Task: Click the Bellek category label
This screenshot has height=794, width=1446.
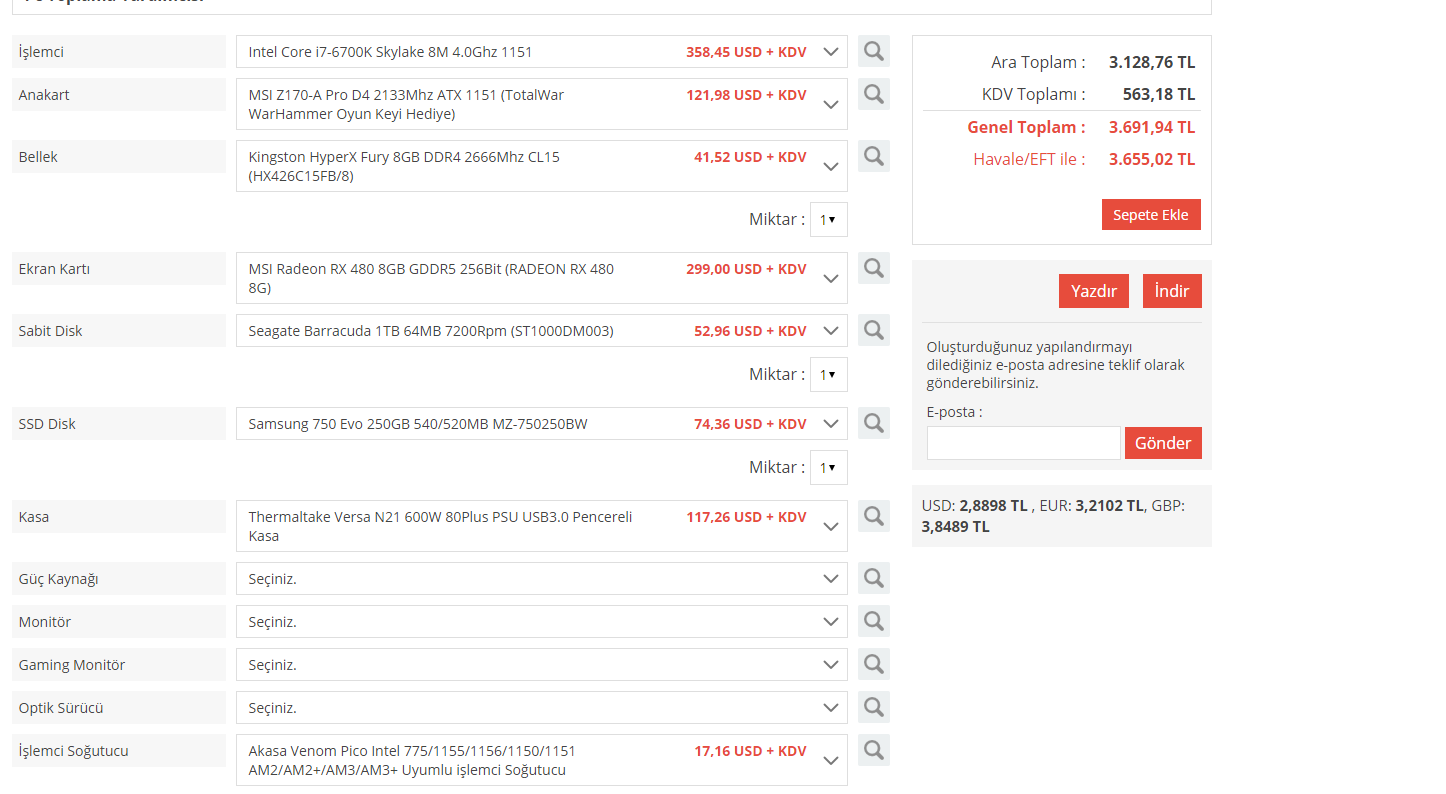Action: click(119, 157)
